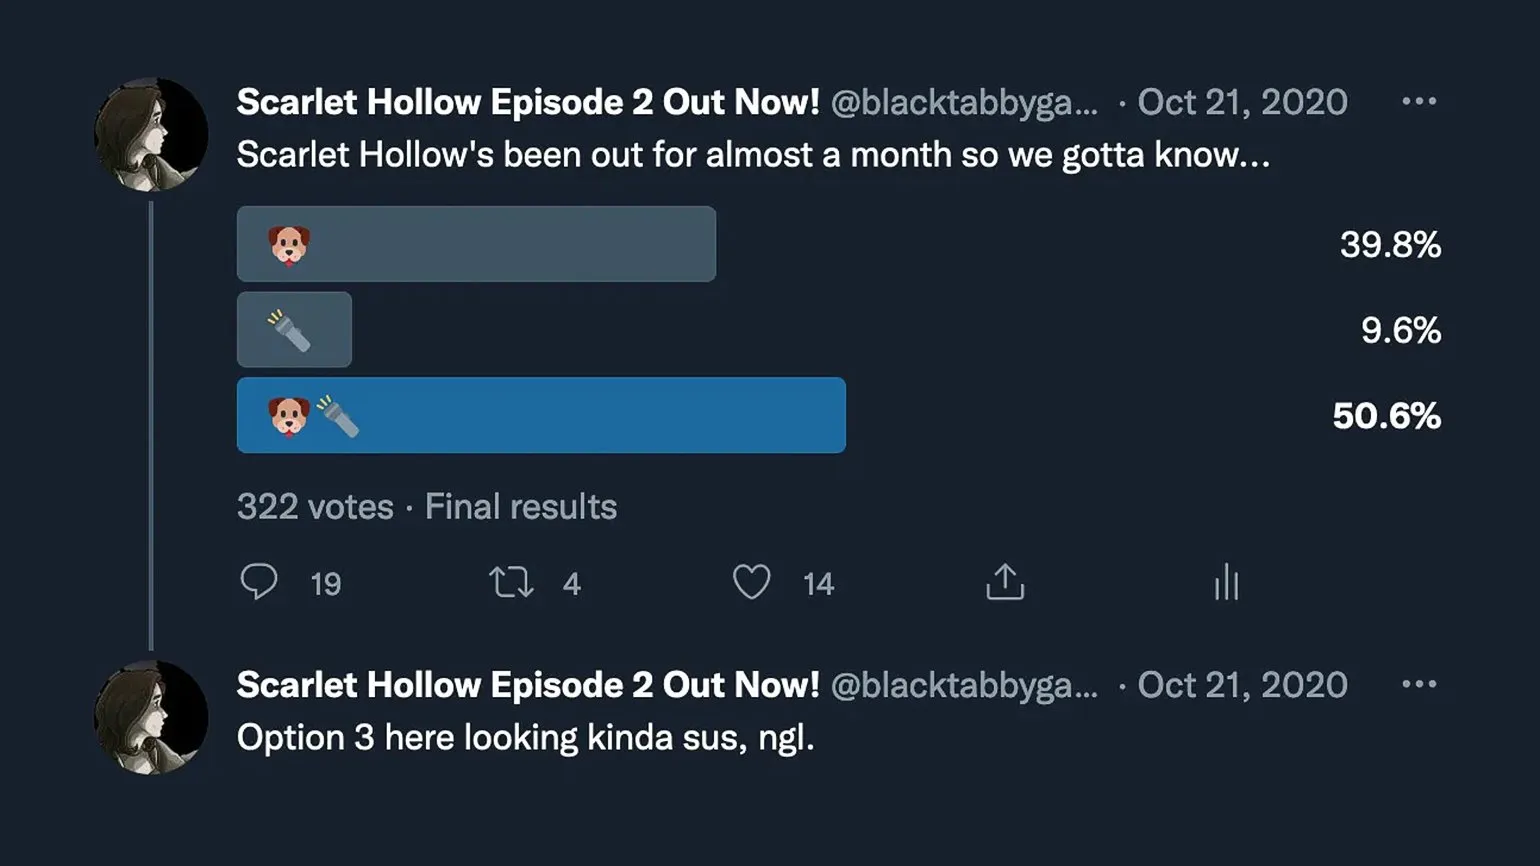Click the 322 votes count text
1540x866 pixels.
[315, 507]
